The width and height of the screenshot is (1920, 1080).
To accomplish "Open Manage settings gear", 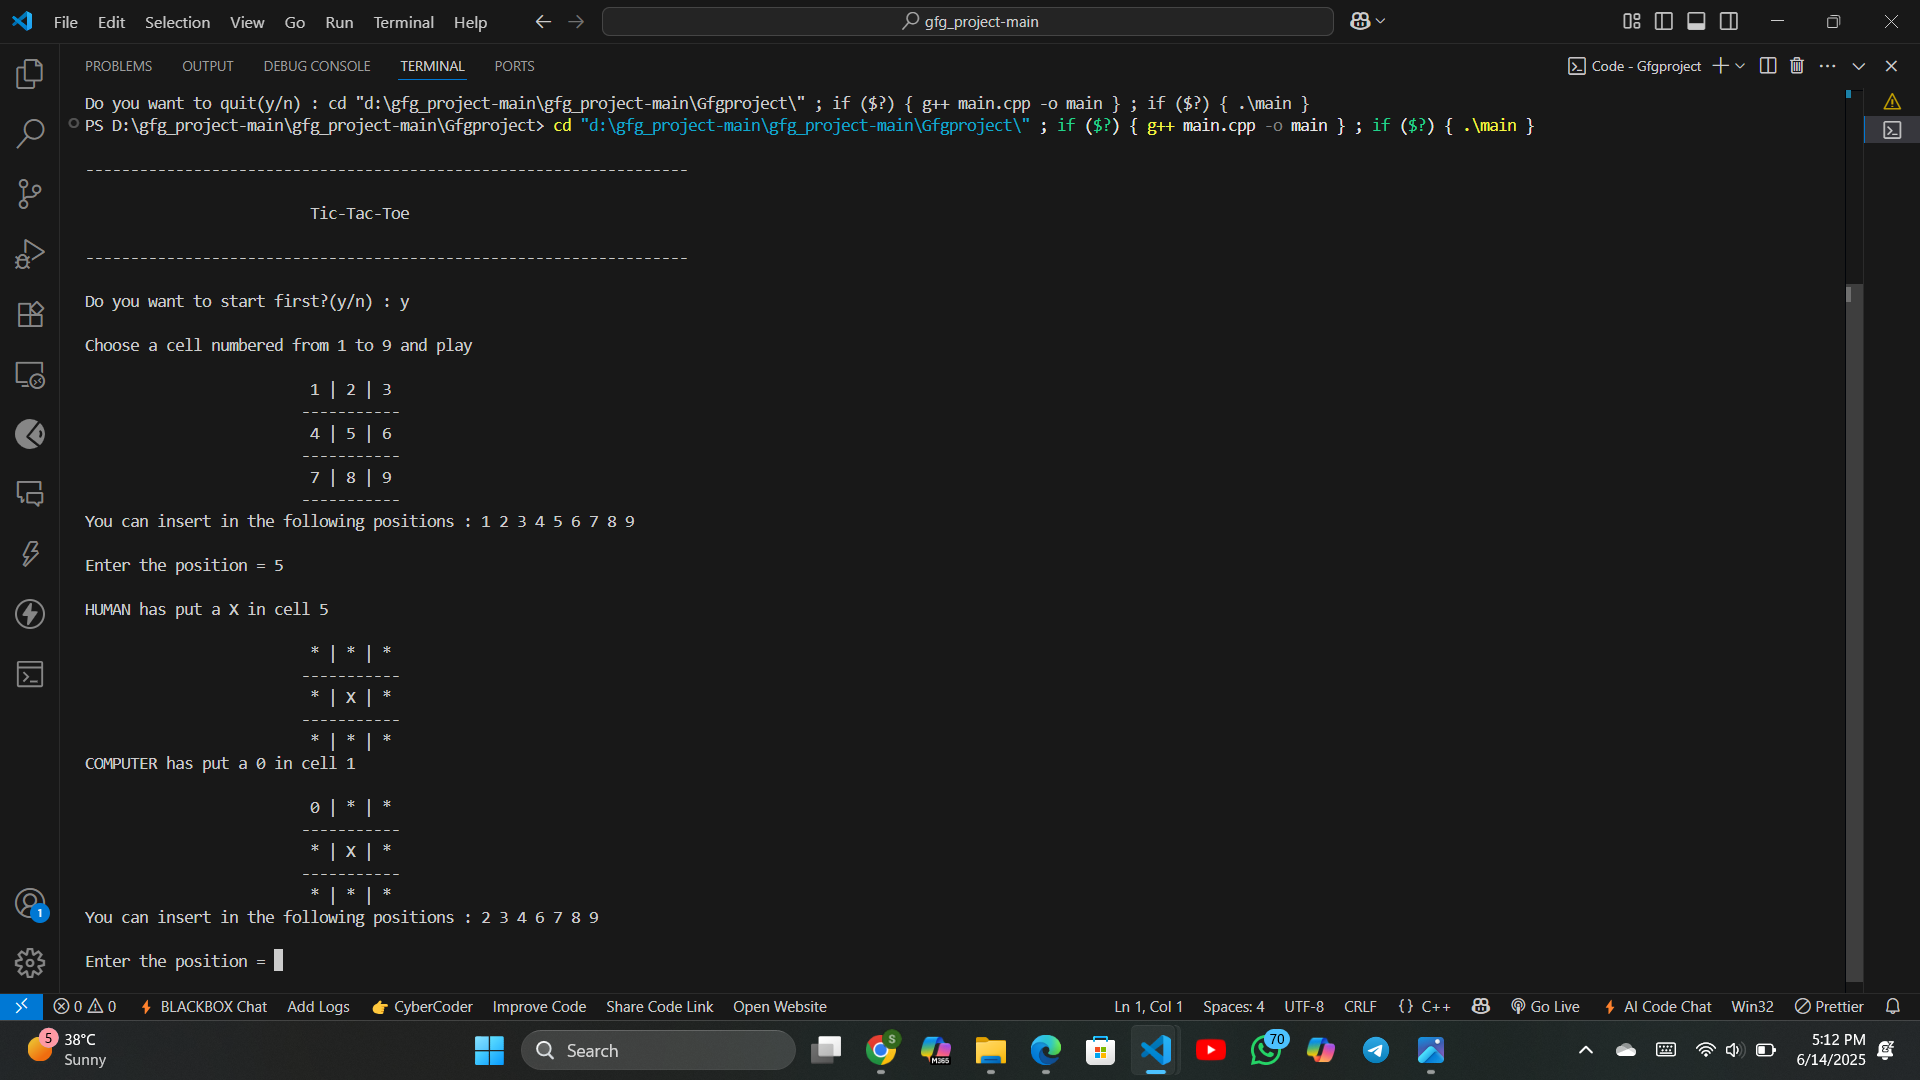I will point(30,962).
